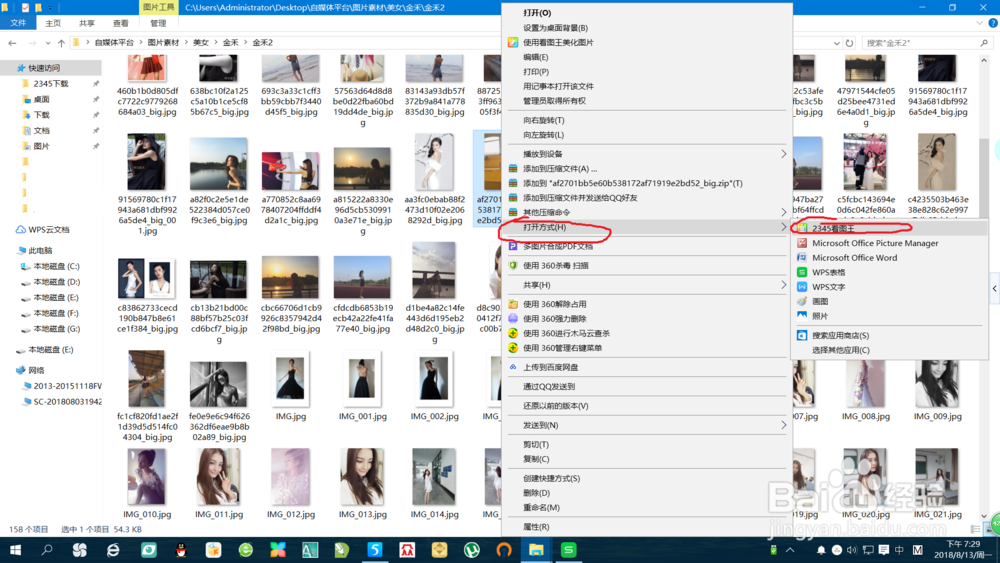Click 使用 360强力删除 icon
The width and height of the screenshot is (1000, 563).
(x=513, y=319)
